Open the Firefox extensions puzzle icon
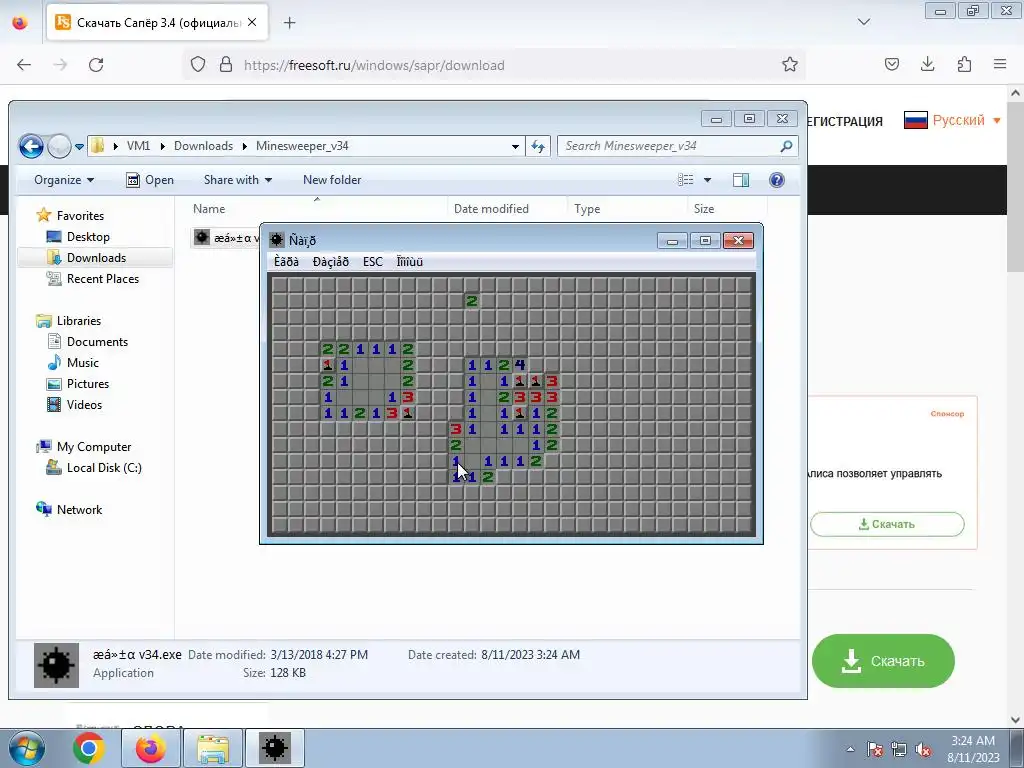 click(x=964, y=64)
